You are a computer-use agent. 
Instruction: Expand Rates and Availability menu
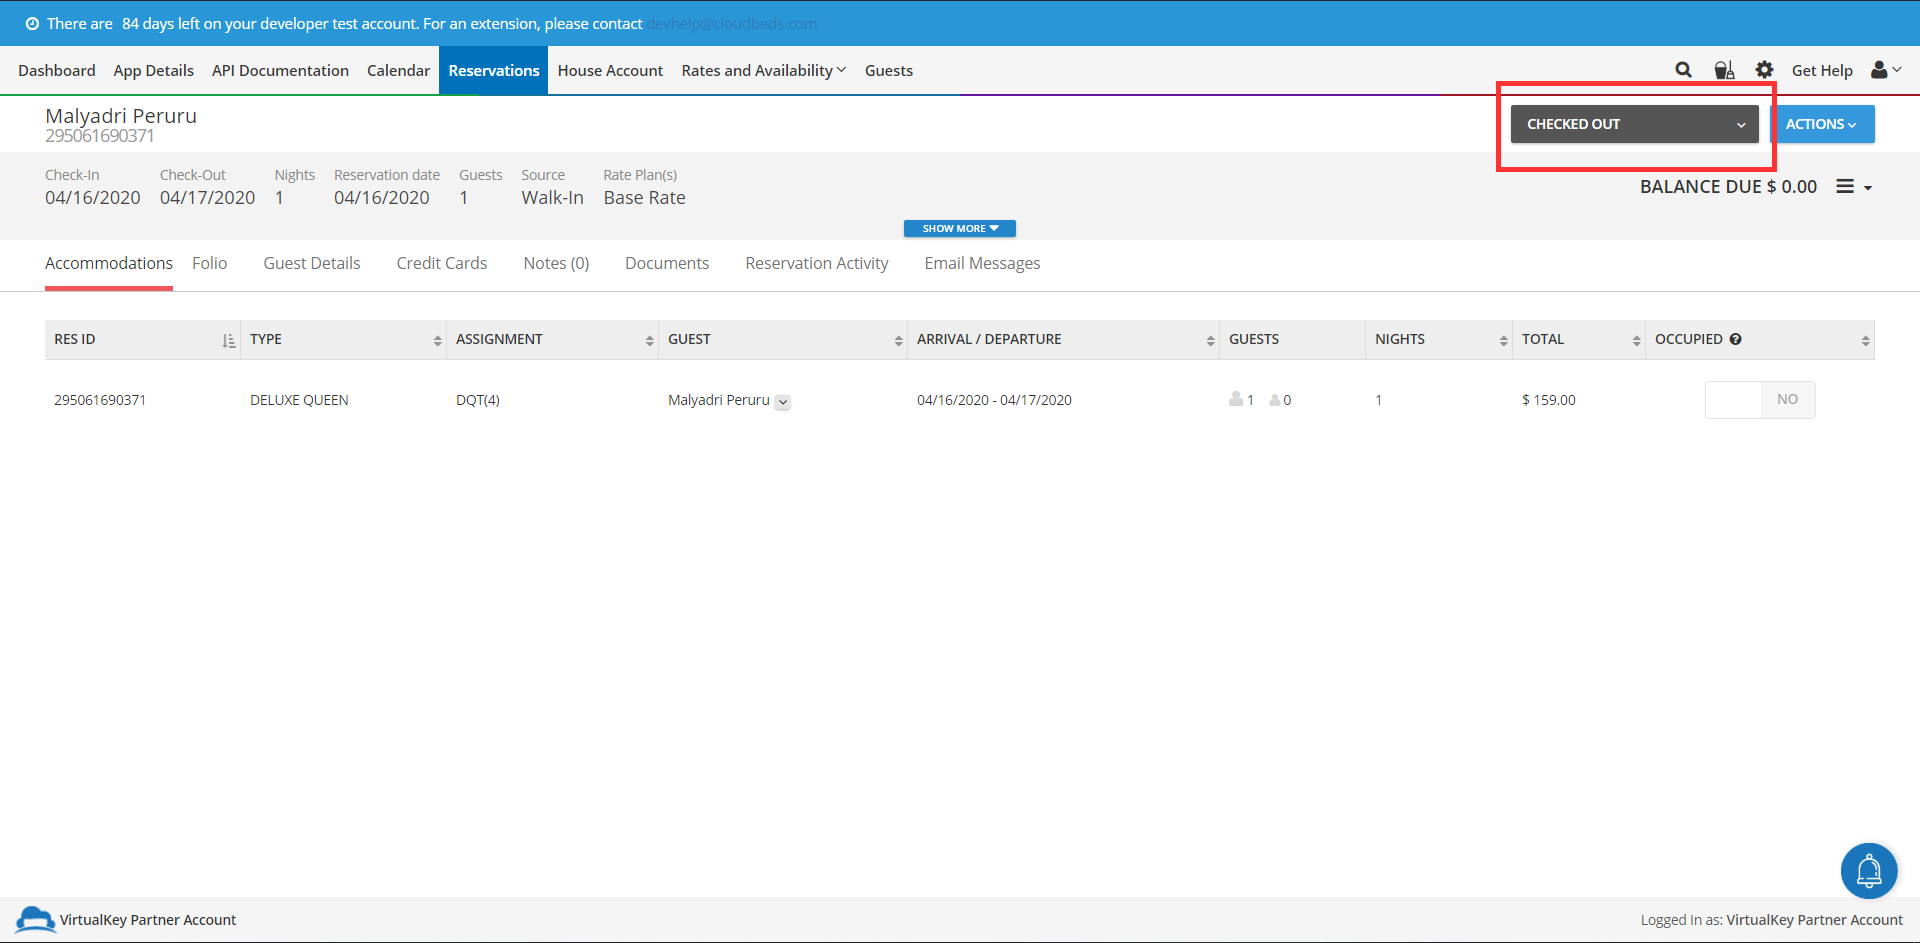[x=764, y=70]
